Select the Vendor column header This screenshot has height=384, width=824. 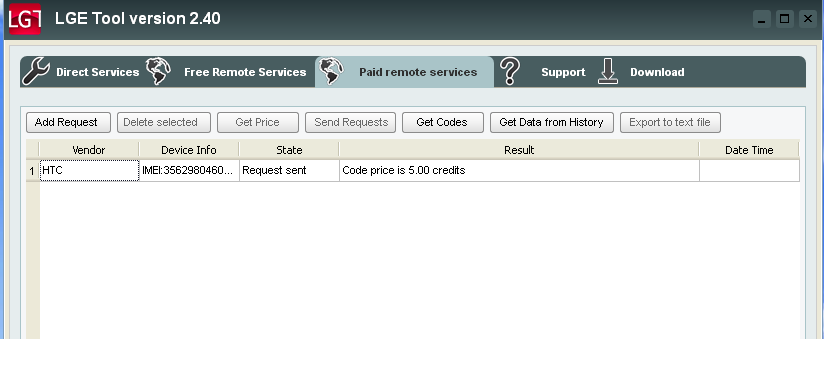click(89, 150)
